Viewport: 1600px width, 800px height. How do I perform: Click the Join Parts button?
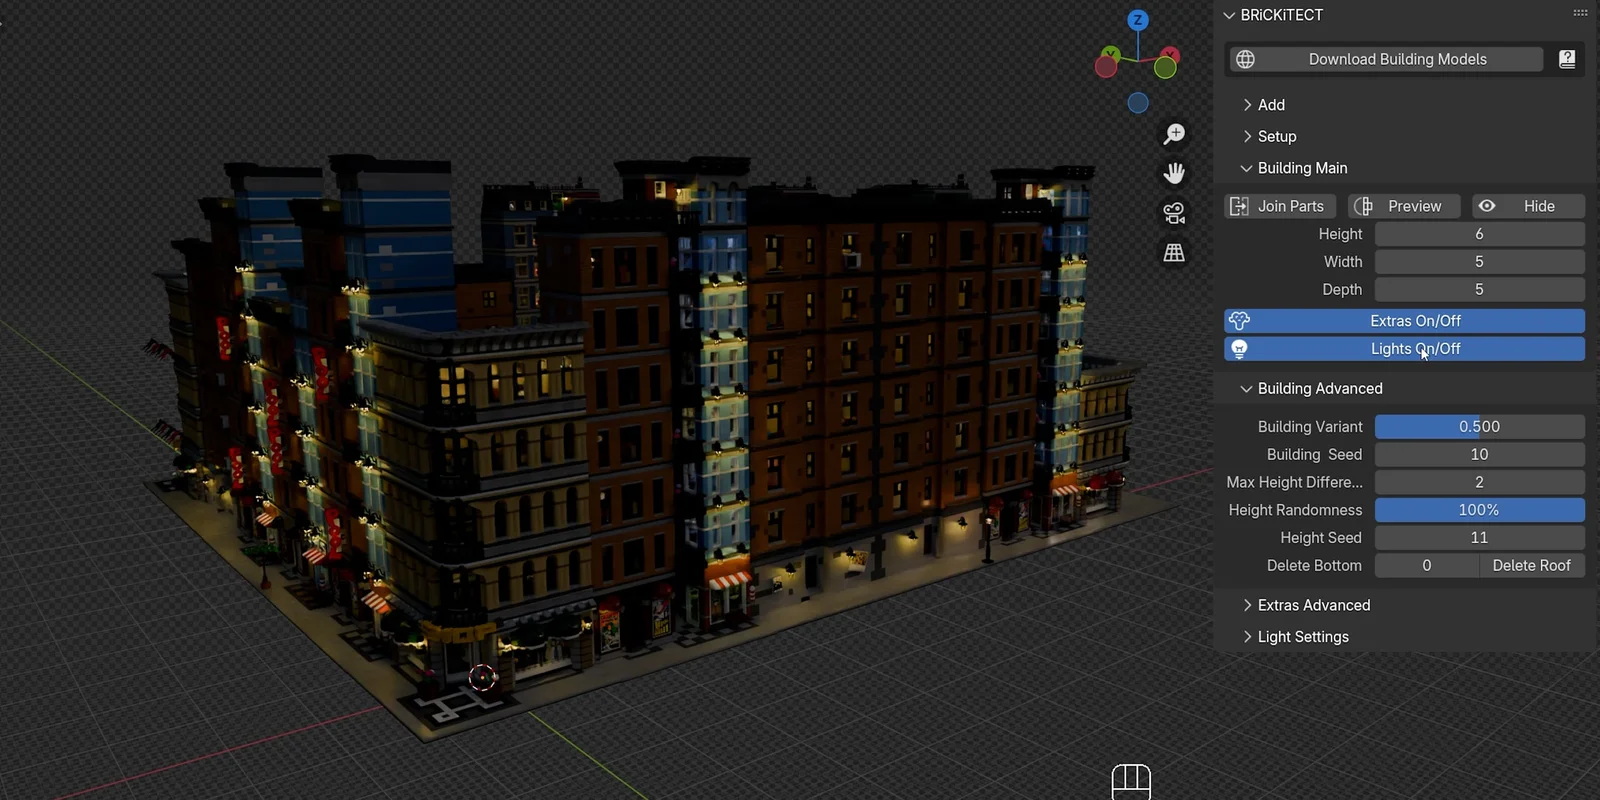pyautogui.click(x=1282, y=206)
